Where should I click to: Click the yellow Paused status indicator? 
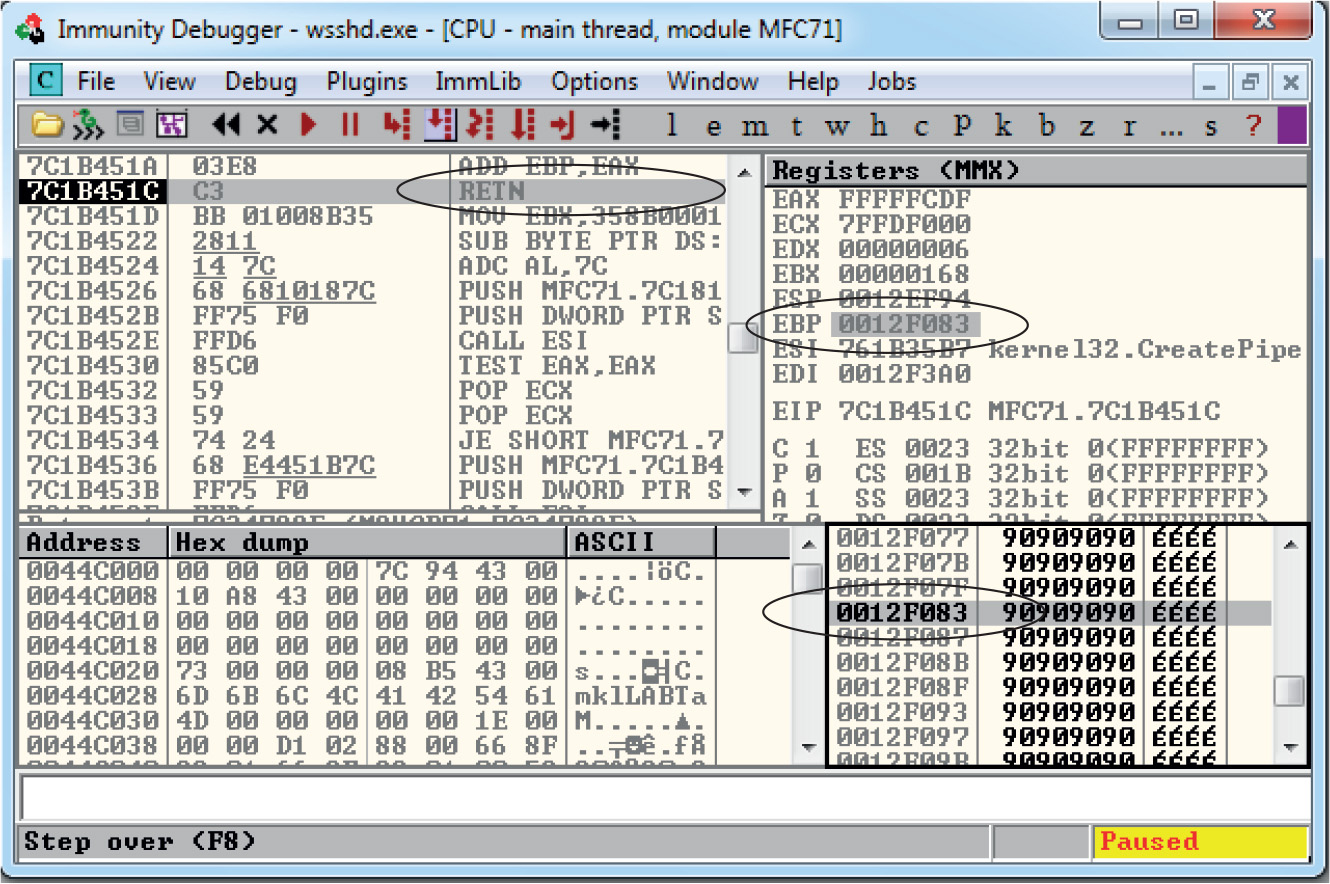pos(1200,842)
